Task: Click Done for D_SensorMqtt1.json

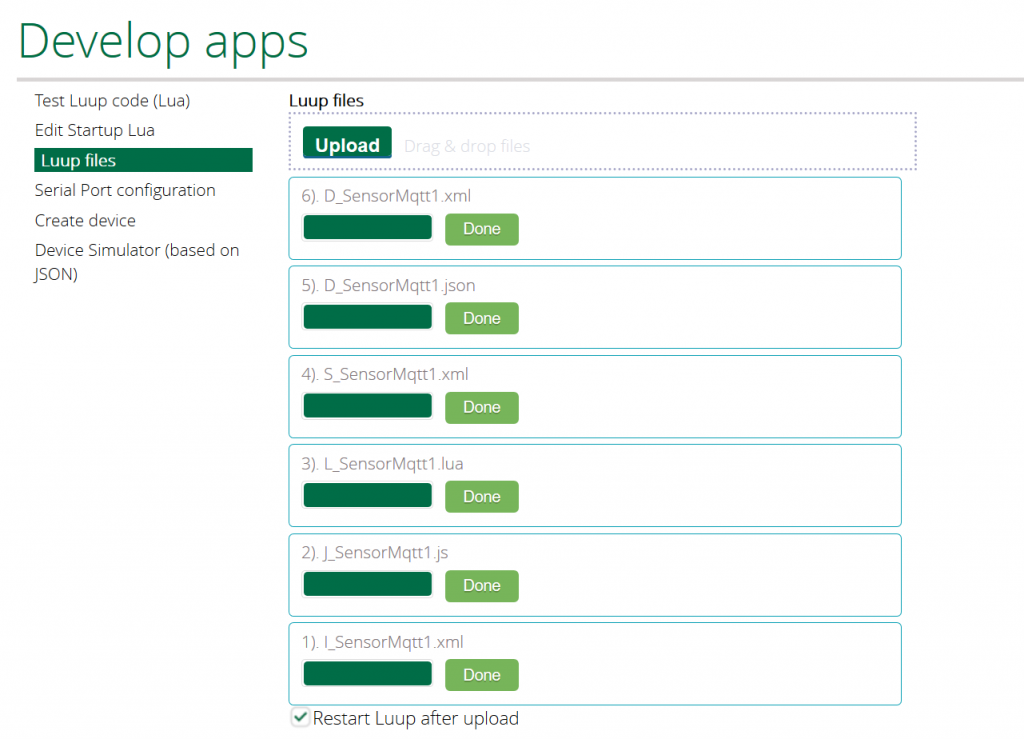Action: pos(482,319)
